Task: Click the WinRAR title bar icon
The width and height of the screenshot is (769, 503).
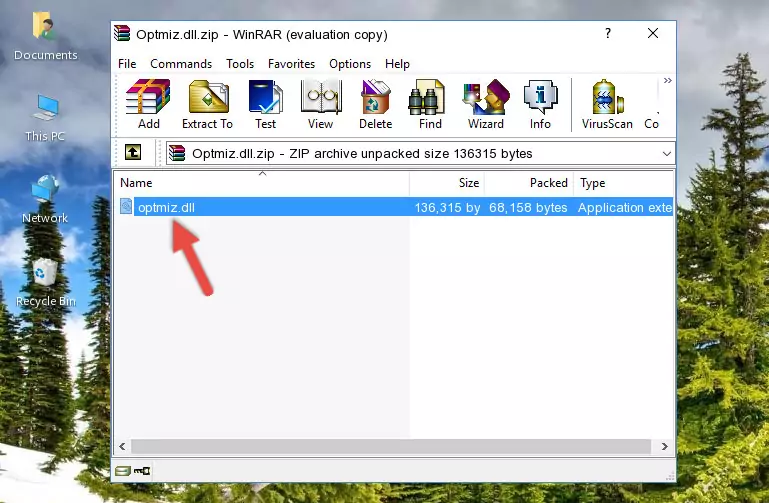Action: point(123,33)
